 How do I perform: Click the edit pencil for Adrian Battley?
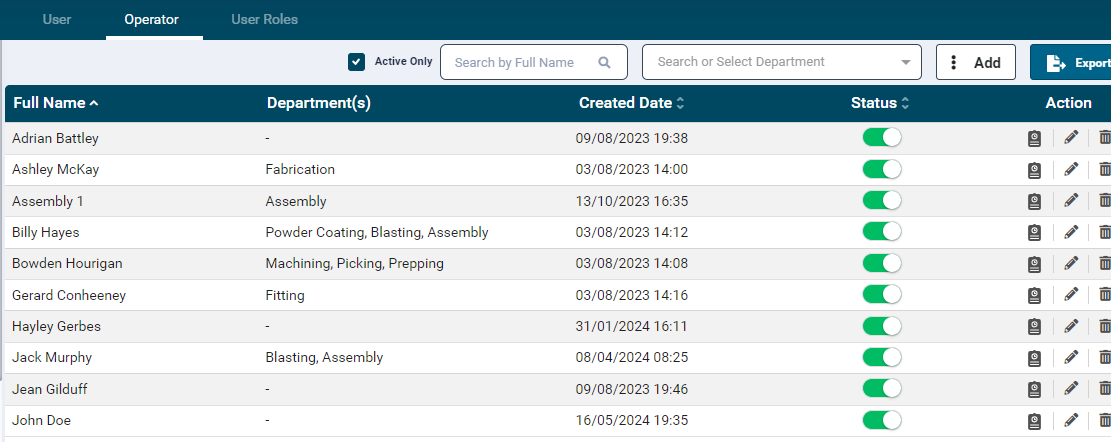[1071, 138]
